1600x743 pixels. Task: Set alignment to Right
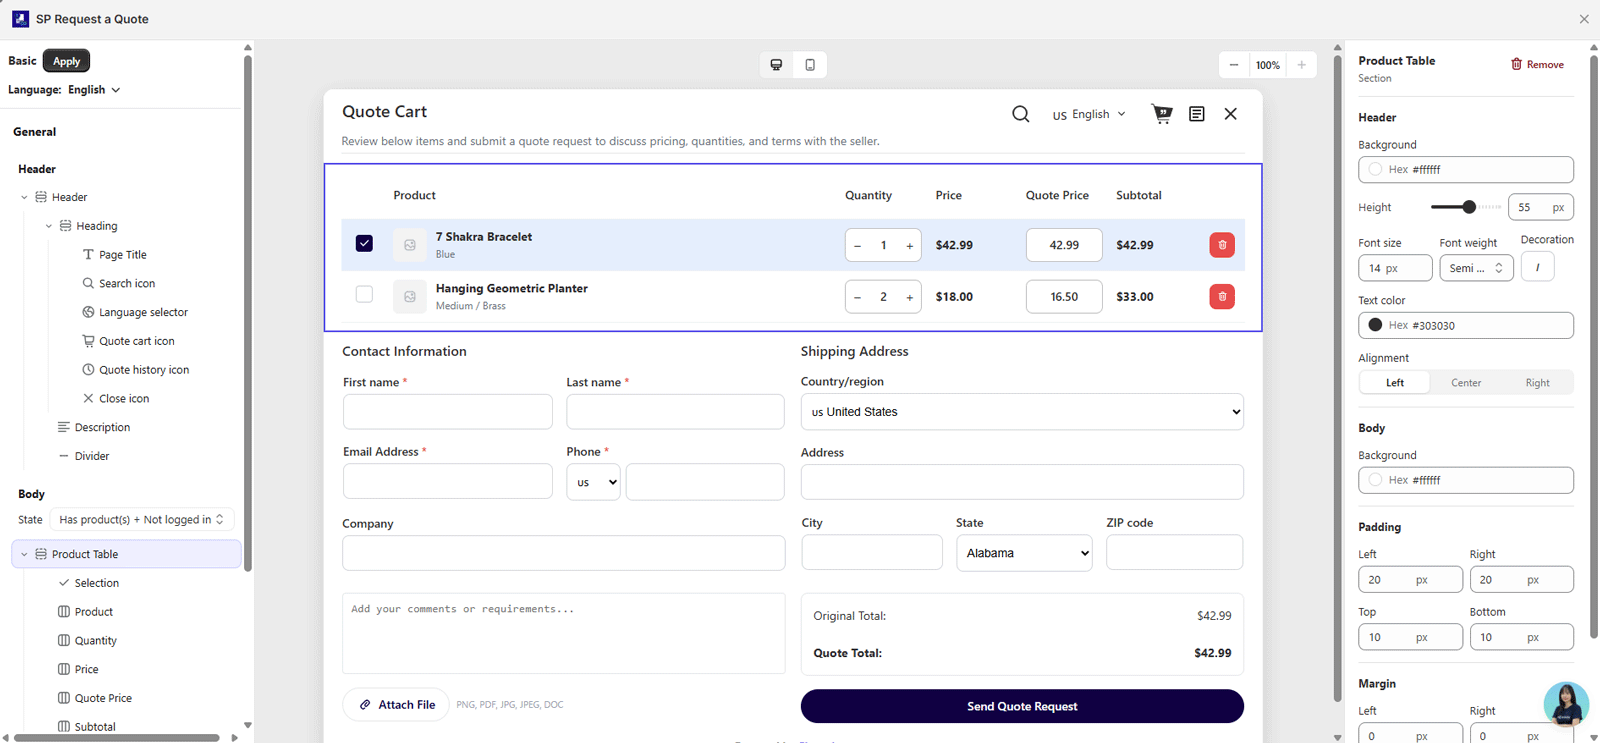click(1537, 383)
